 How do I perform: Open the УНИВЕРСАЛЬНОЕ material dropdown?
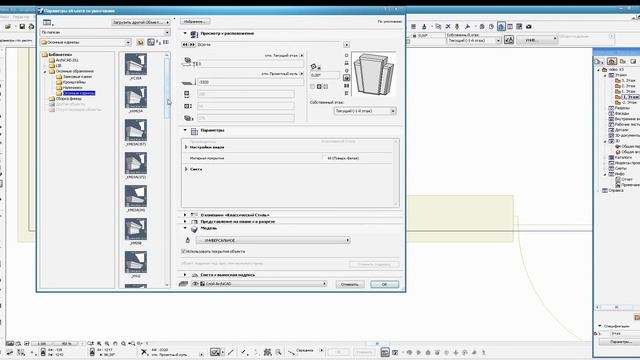[x=273, y=240]
